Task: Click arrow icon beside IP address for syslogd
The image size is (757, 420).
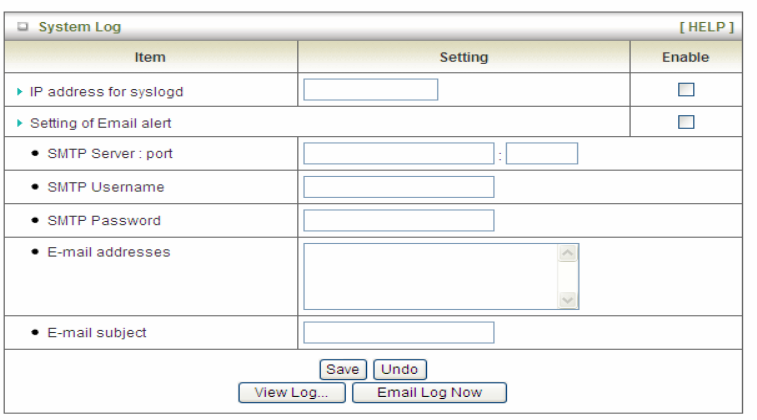Action: coord(22,92)
